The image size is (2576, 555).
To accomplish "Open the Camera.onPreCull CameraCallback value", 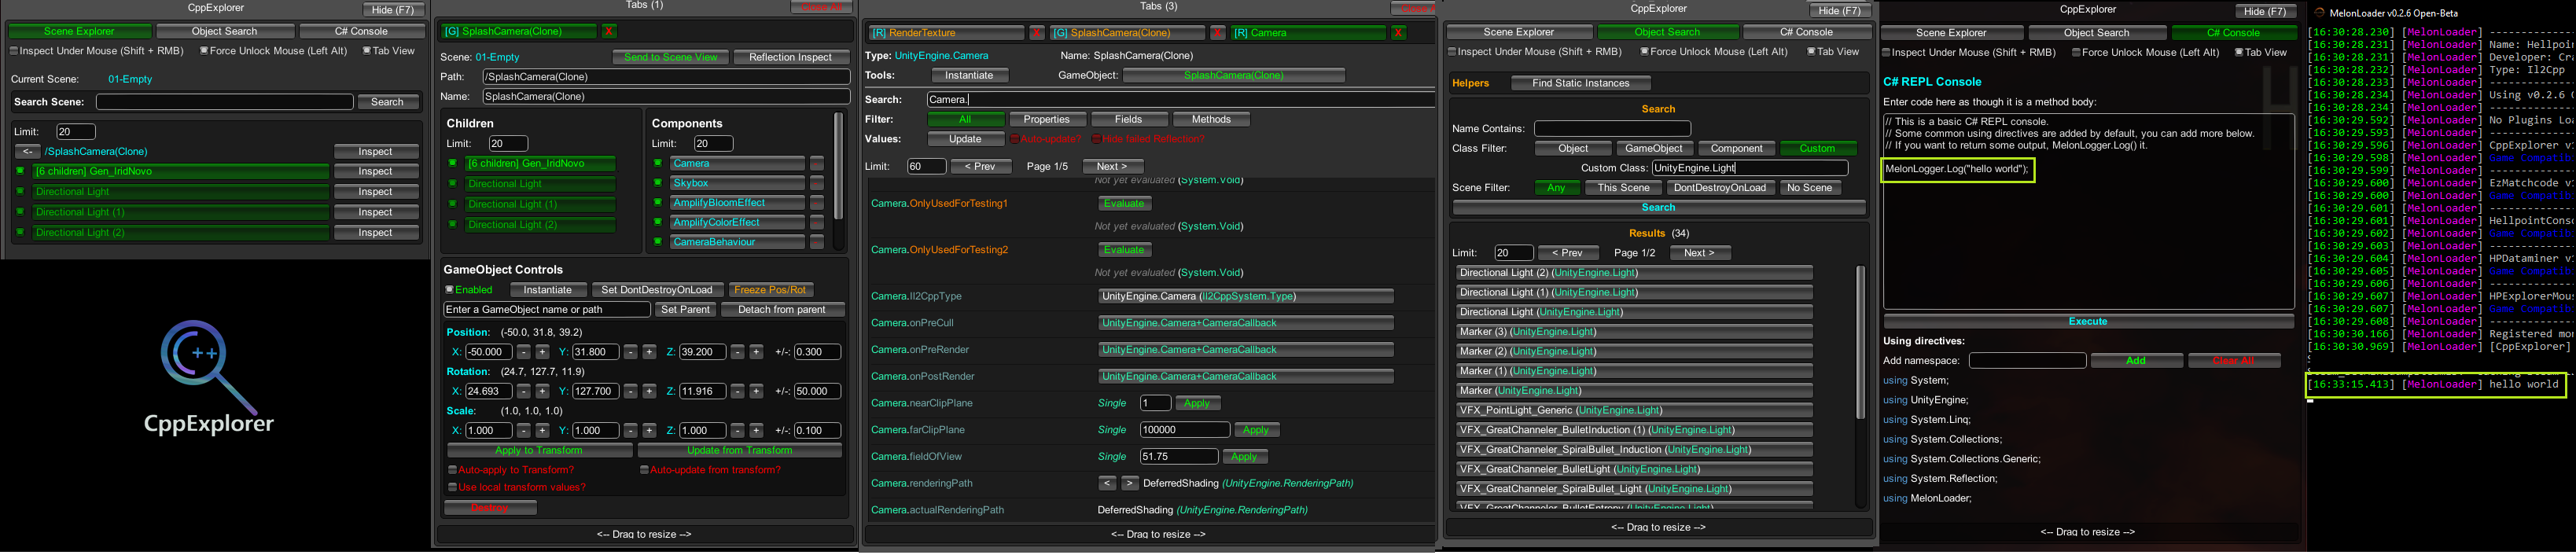I will [1245, 324].
